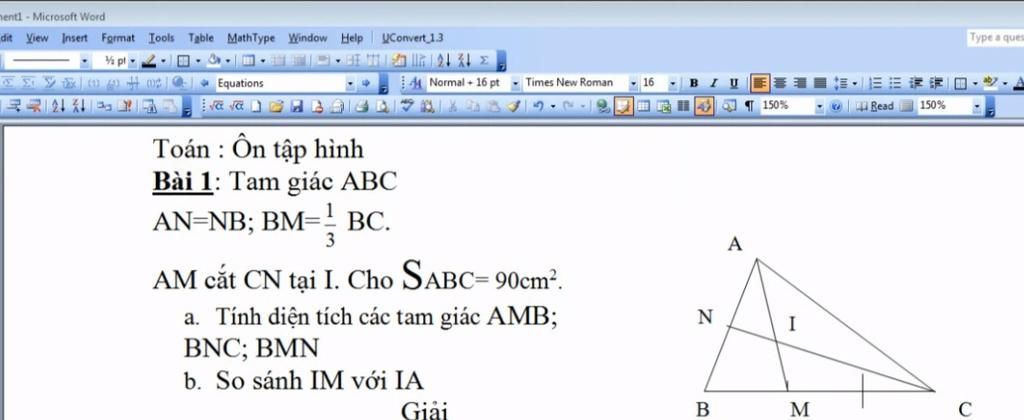The width and height of the screenshot is (1024, 420).
Task: Open the Normal + 16 pt style dropdown
Action: (515, 83)
